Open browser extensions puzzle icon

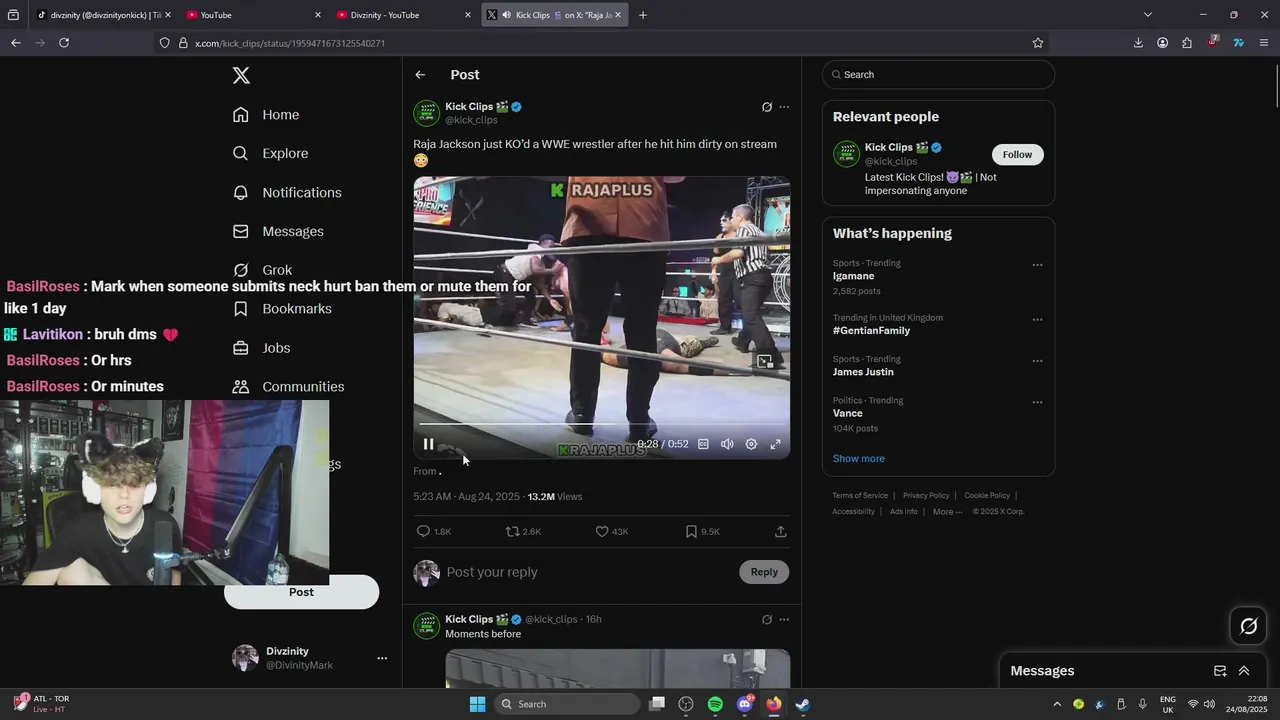tap(1187, 43)
